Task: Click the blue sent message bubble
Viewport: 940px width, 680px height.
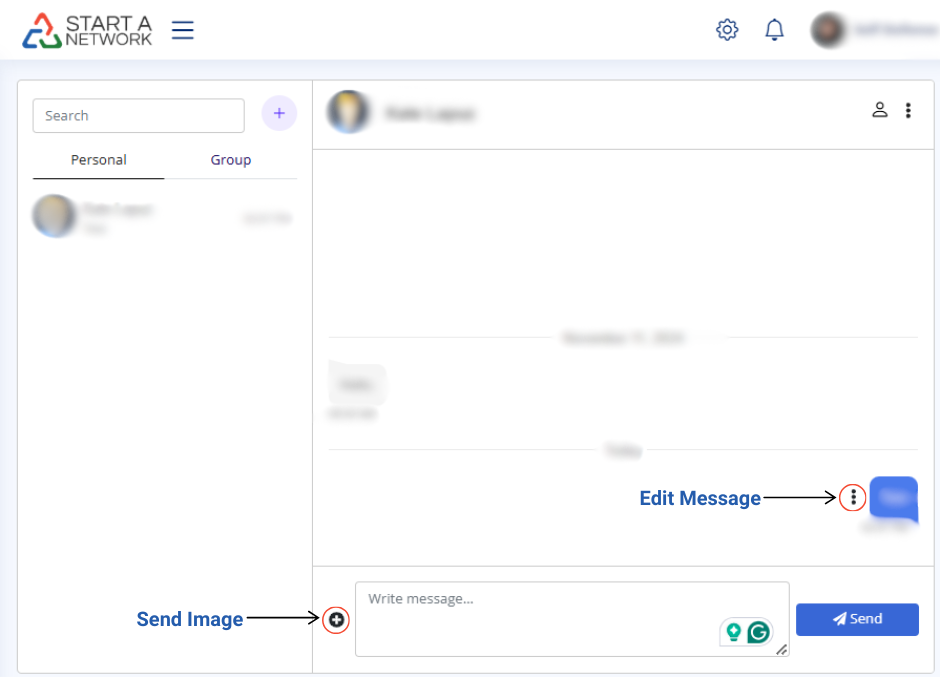Action: point(894,497)
